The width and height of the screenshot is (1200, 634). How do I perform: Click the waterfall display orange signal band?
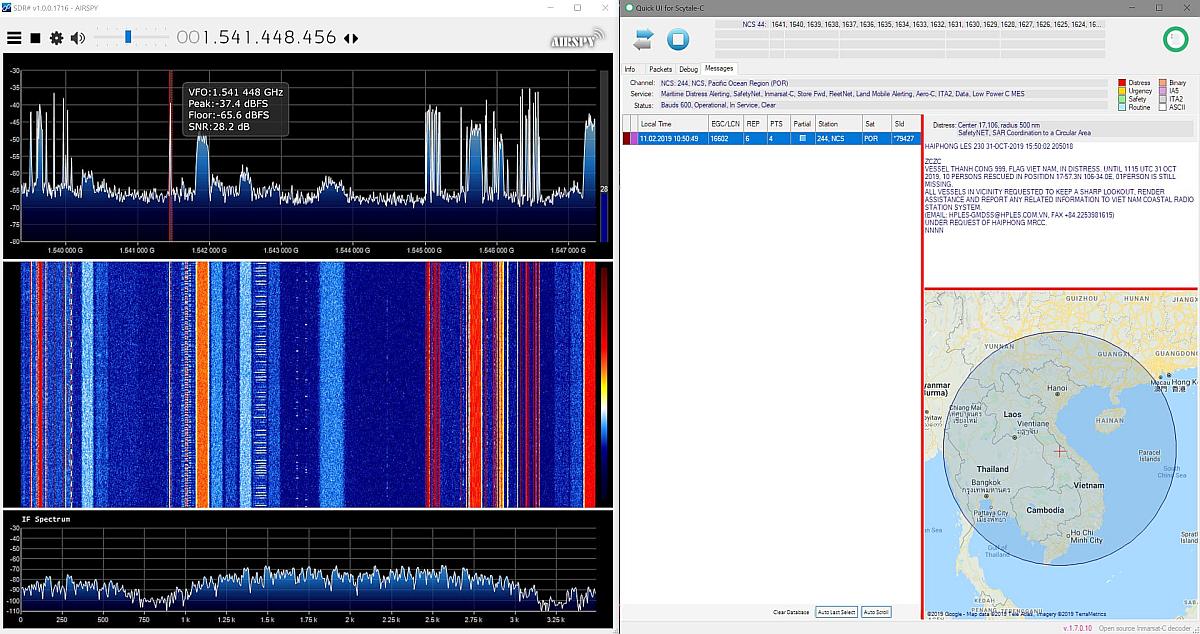tap(203, 384)
